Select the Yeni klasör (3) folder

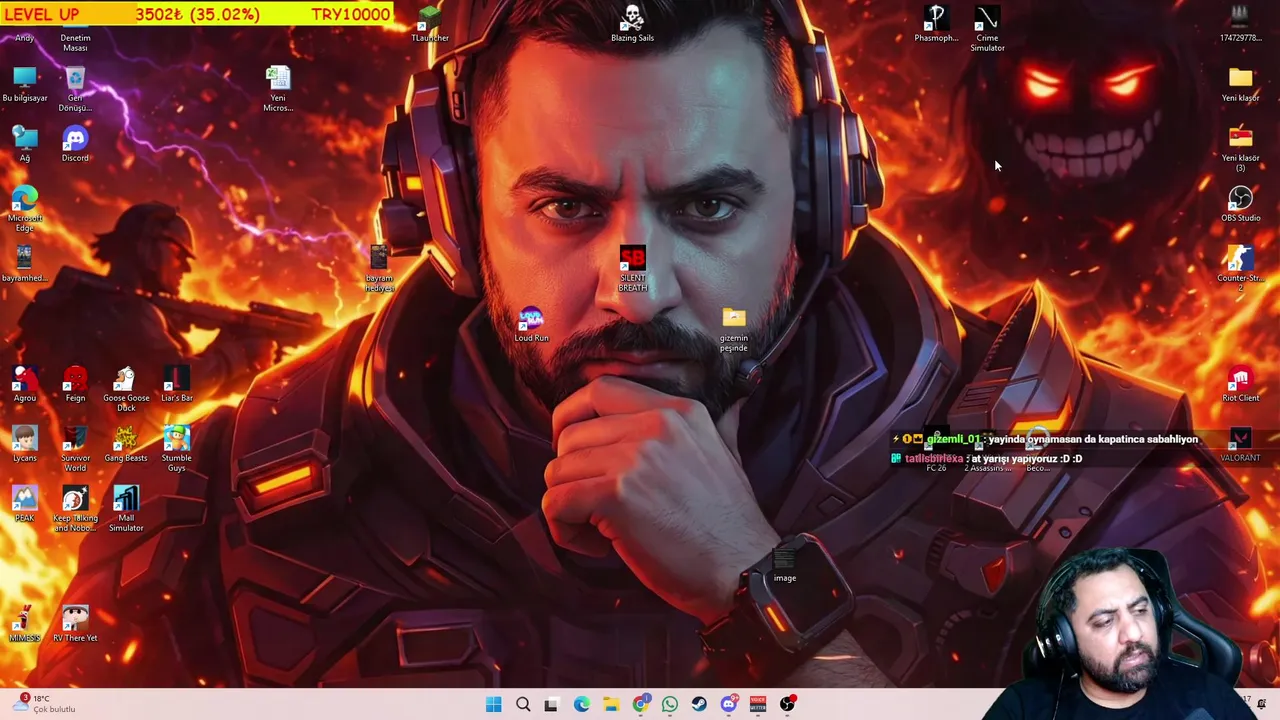tap(1240, 150)
